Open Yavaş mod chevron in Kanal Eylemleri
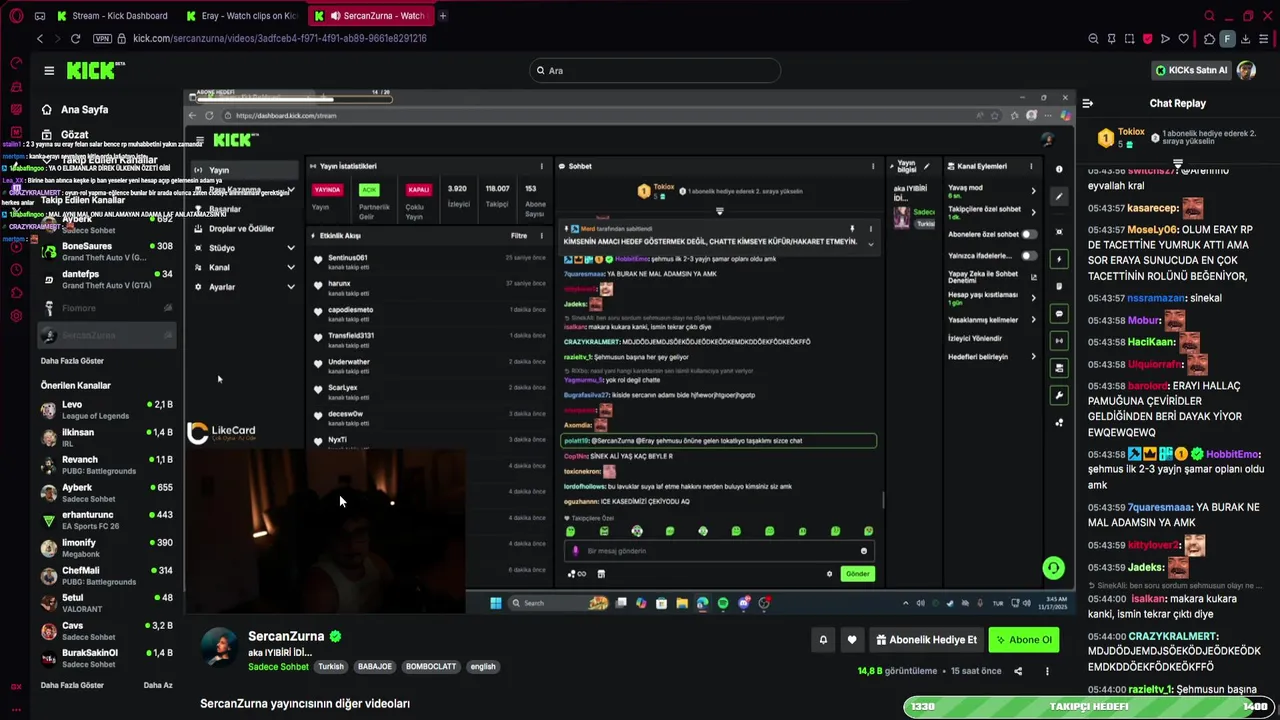Screen dimensions: 1280x720 click(1033, 190)
